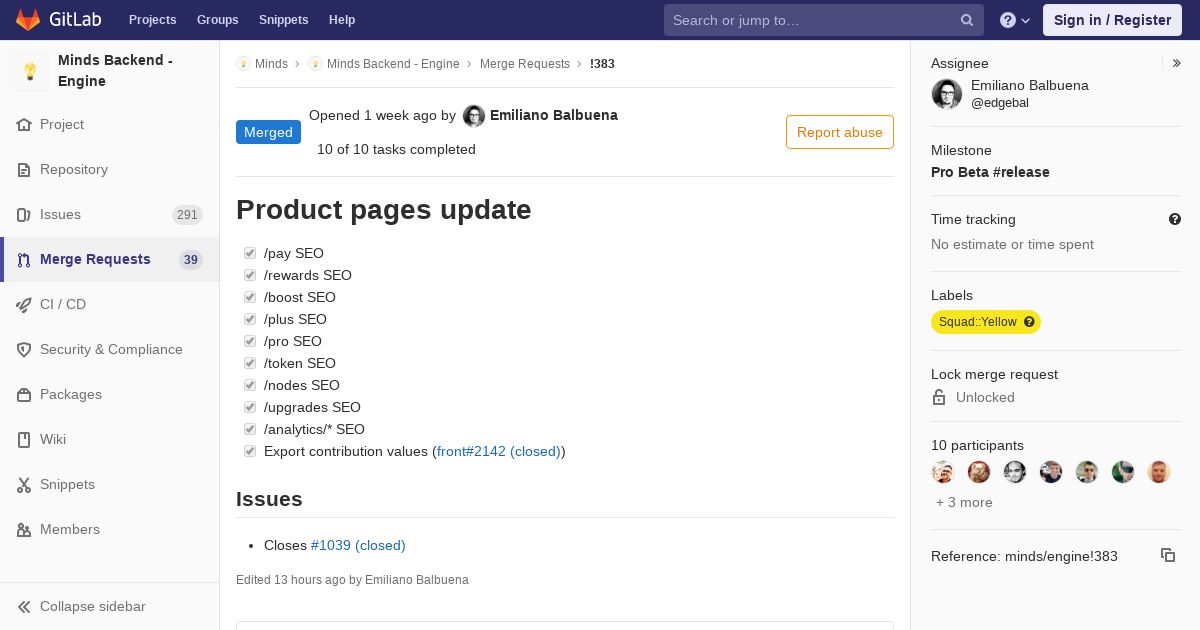Click the Collapse sidebar text

tap(93, 607)
